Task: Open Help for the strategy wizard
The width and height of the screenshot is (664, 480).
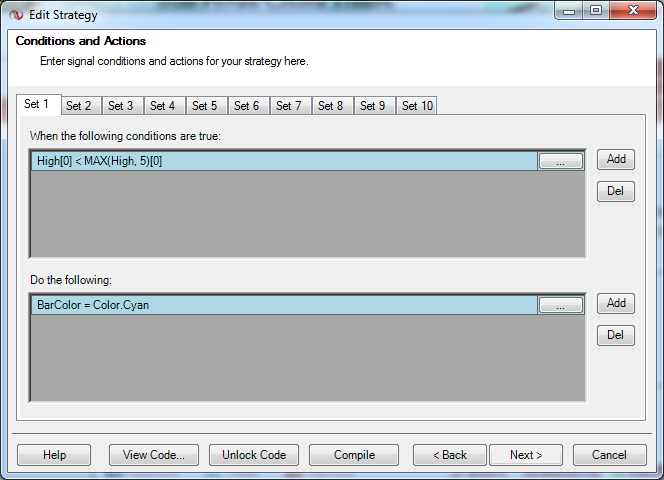Action: (54, 455)
